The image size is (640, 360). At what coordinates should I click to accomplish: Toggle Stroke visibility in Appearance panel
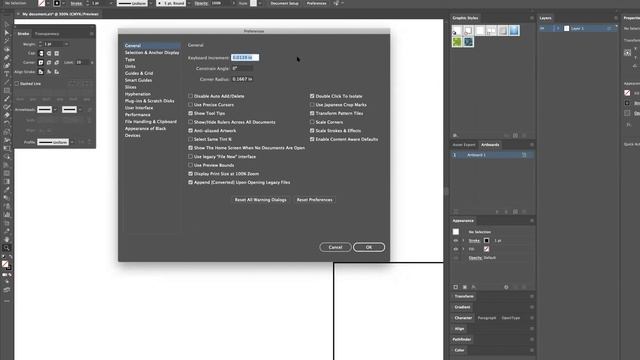(x=456, y=241)
